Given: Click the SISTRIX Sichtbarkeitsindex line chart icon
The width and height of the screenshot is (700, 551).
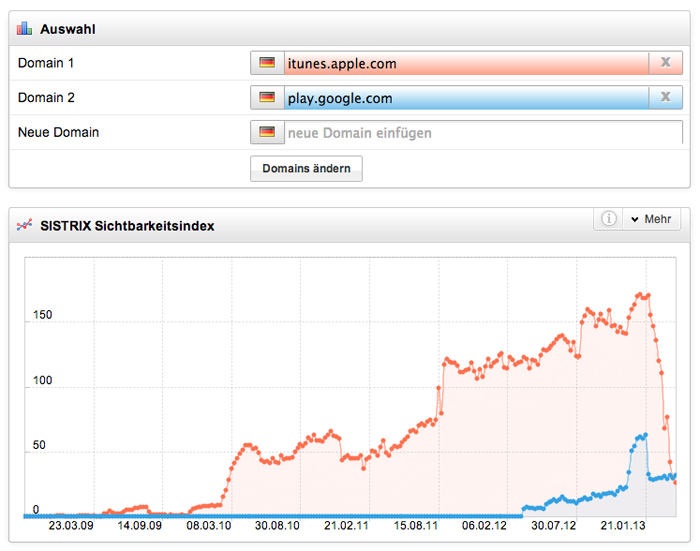Looking at the screenshot, I should [25, 226].
